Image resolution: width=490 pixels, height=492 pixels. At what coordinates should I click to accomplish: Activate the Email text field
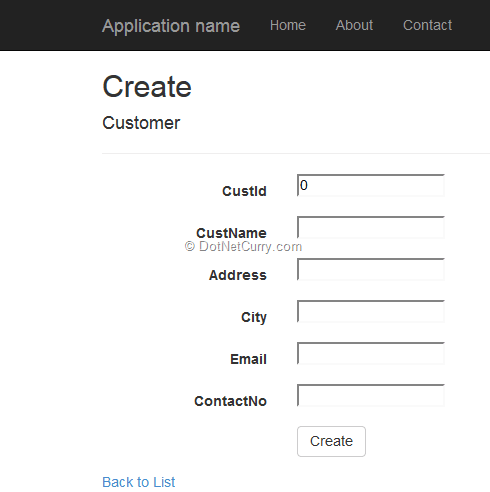371,353
